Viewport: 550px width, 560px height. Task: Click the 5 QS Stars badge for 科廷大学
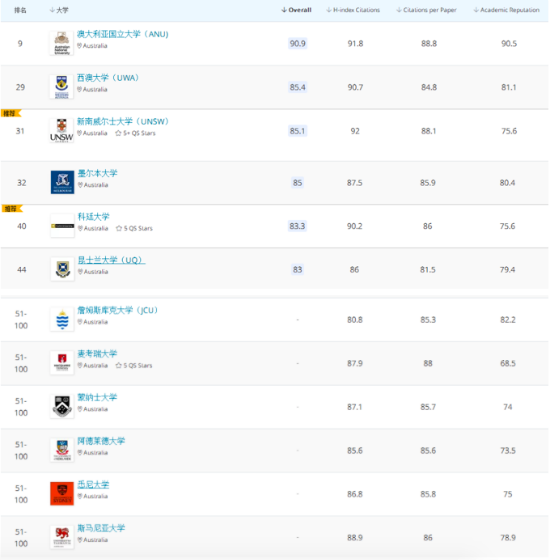pyautogui.click(x=134, y=229)
